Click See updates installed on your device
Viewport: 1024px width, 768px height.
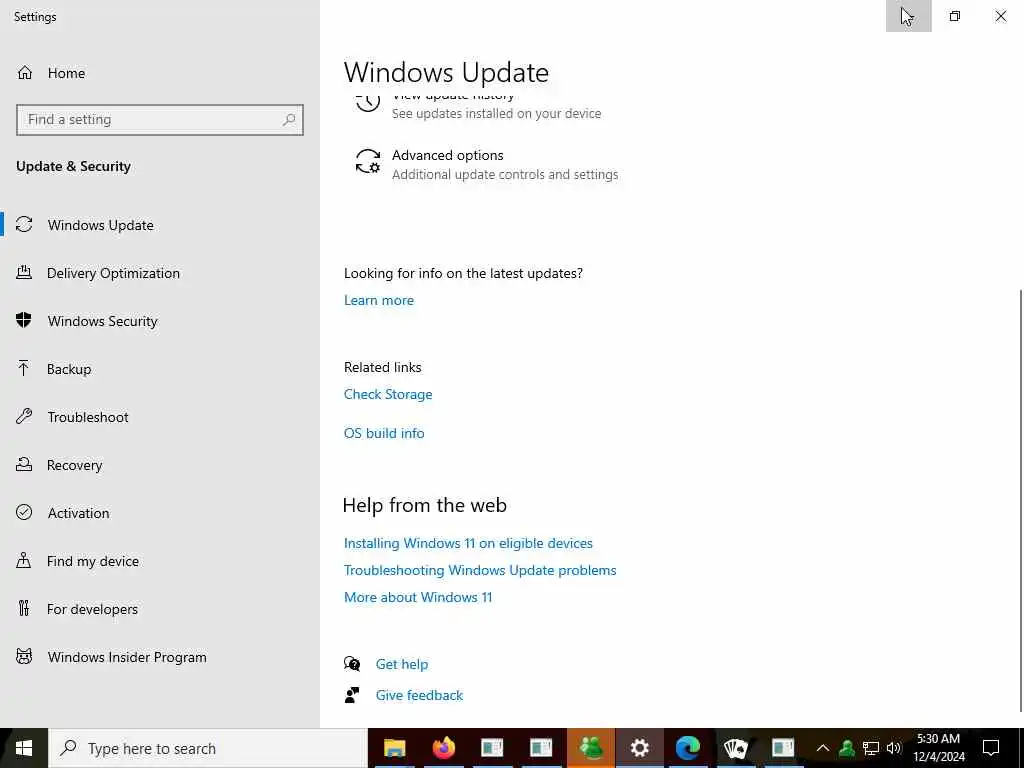pyautogui.click(x=496, y=114)
